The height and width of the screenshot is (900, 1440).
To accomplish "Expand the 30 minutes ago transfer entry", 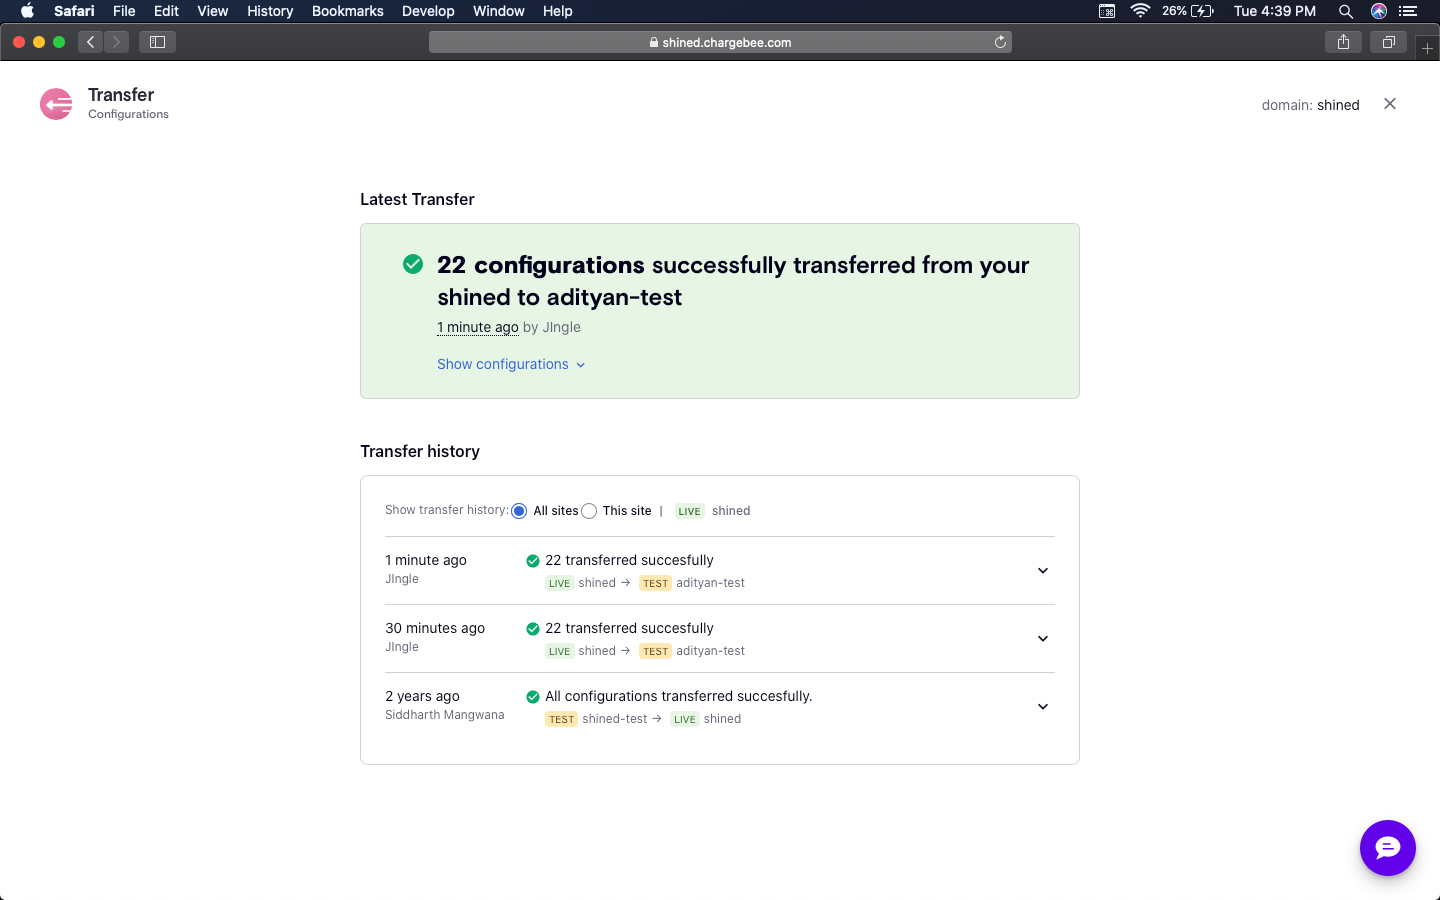I will click(x=1042, y=639).
